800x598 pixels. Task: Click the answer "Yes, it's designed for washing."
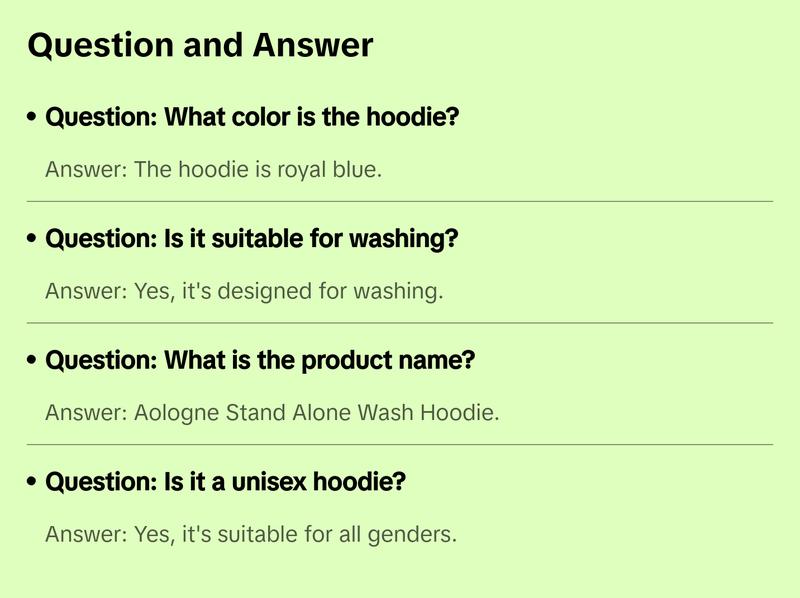(x=243, y=292)
